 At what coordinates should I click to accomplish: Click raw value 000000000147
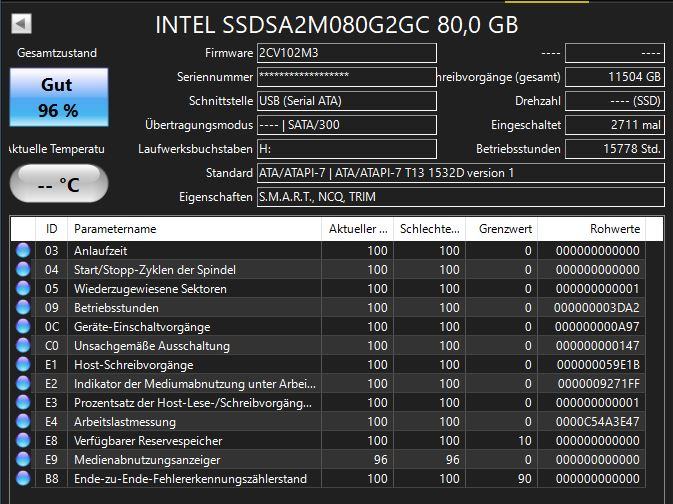[597, 345]
